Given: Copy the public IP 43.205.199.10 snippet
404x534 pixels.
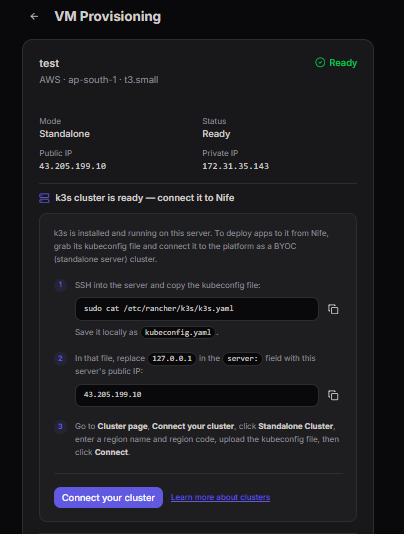Looking at the screenshot, I should pyautogui.click(x=333, y=395).
